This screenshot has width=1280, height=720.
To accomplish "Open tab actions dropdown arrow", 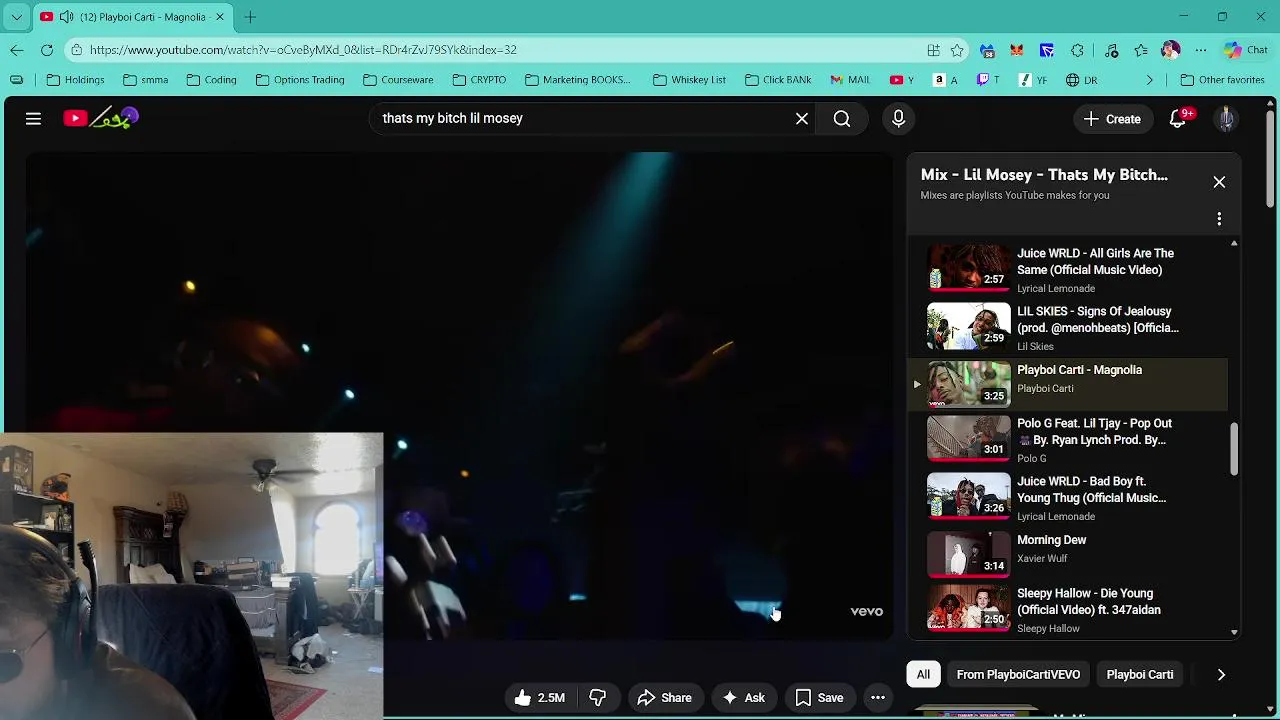I will tap(16, 17).
